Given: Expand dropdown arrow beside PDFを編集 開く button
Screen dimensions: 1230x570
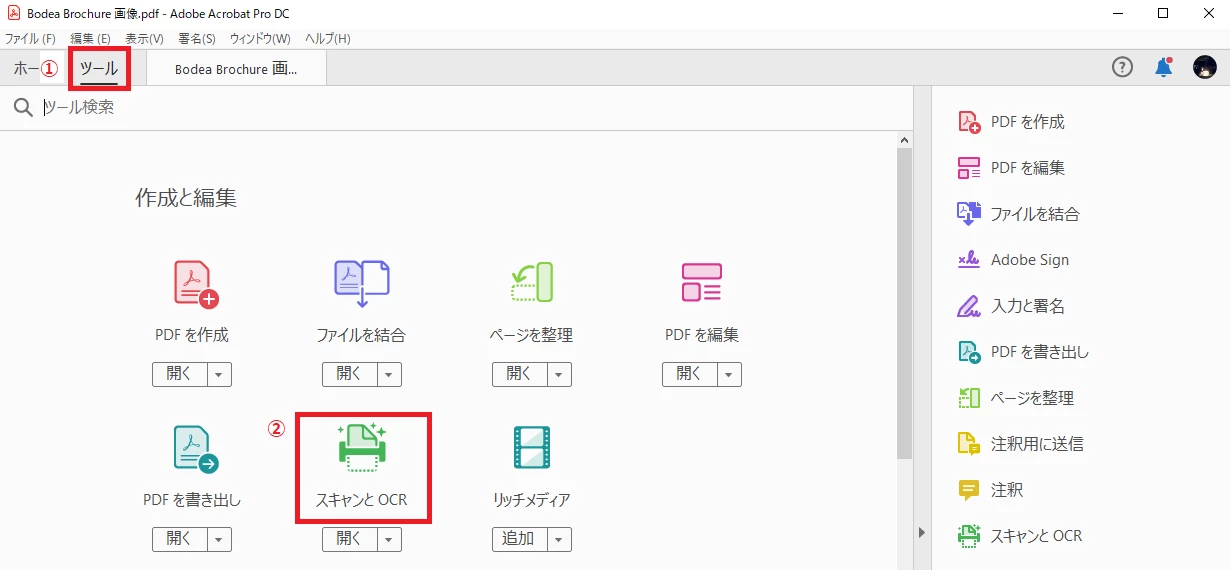Looking at the screenshot, I should (730, 375).
